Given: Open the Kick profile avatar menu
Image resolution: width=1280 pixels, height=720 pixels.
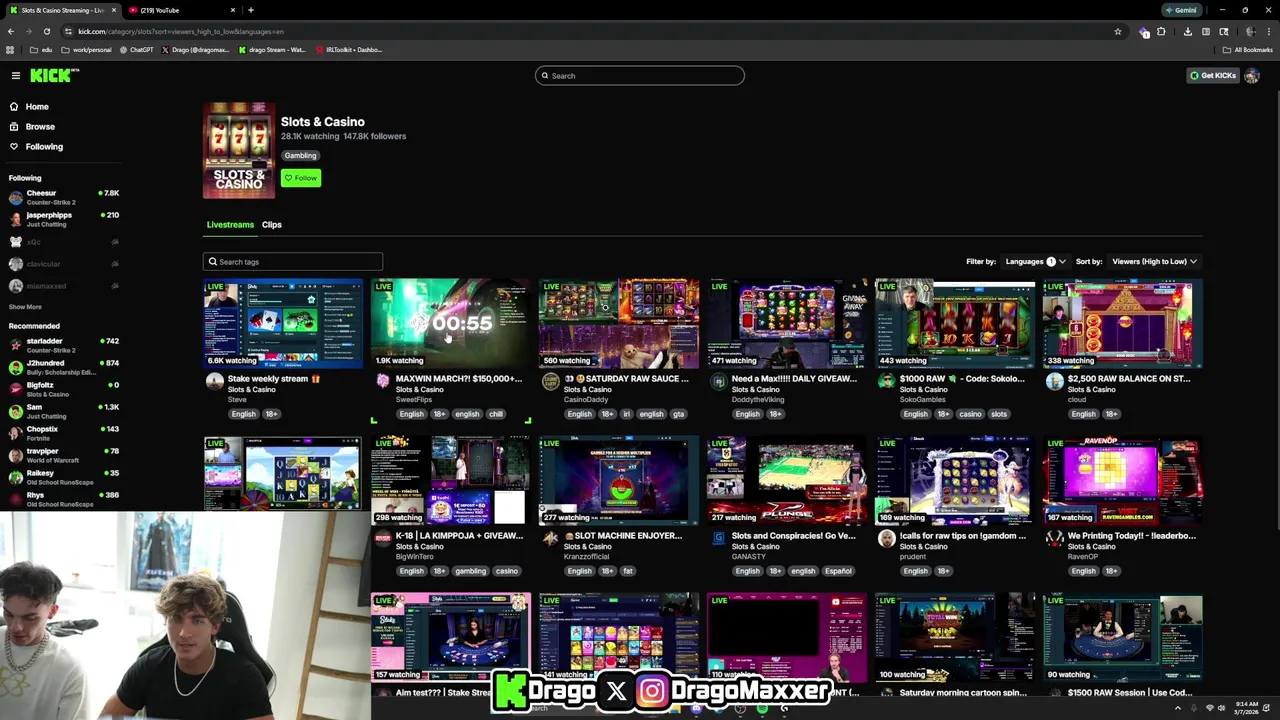Looking at the screenshot, I should point(1252,75).
